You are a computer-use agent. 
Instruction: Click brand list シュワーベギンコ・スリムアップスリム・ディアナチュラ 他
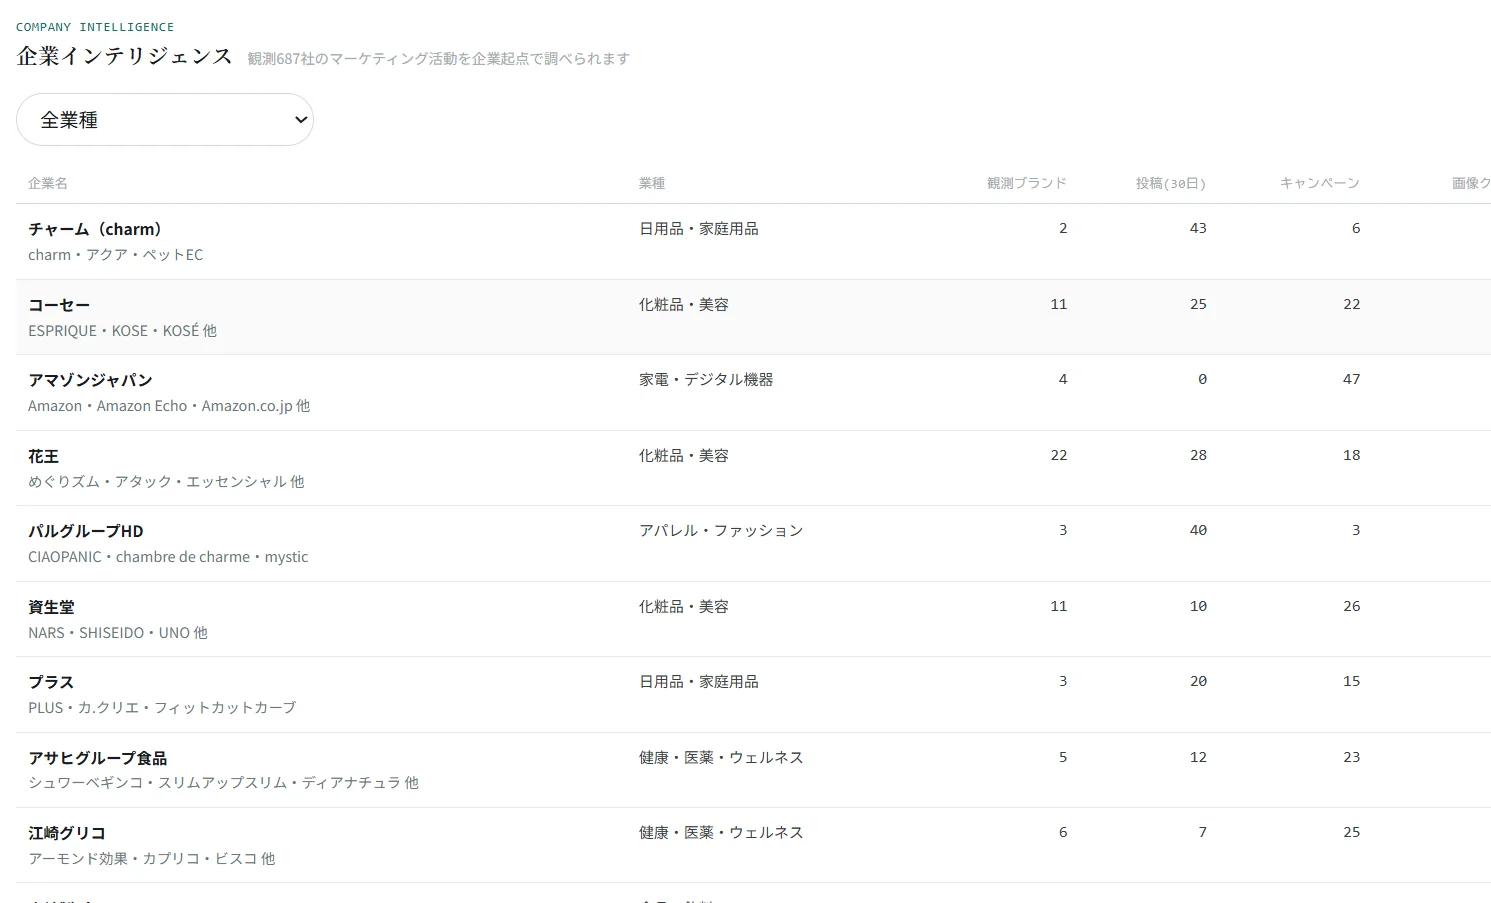pyautogui.click(x=223, y=783)
